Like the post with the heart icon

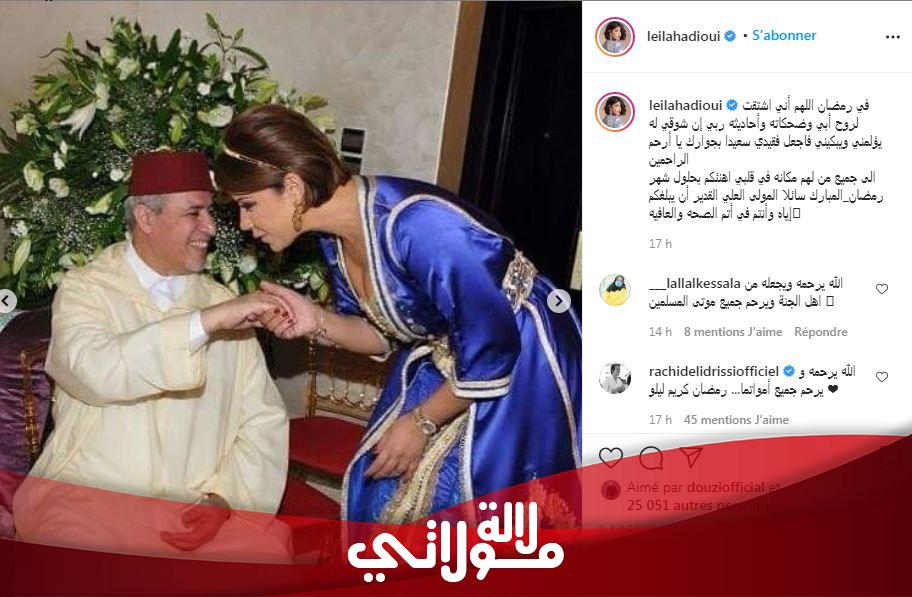tap(611, 458)
